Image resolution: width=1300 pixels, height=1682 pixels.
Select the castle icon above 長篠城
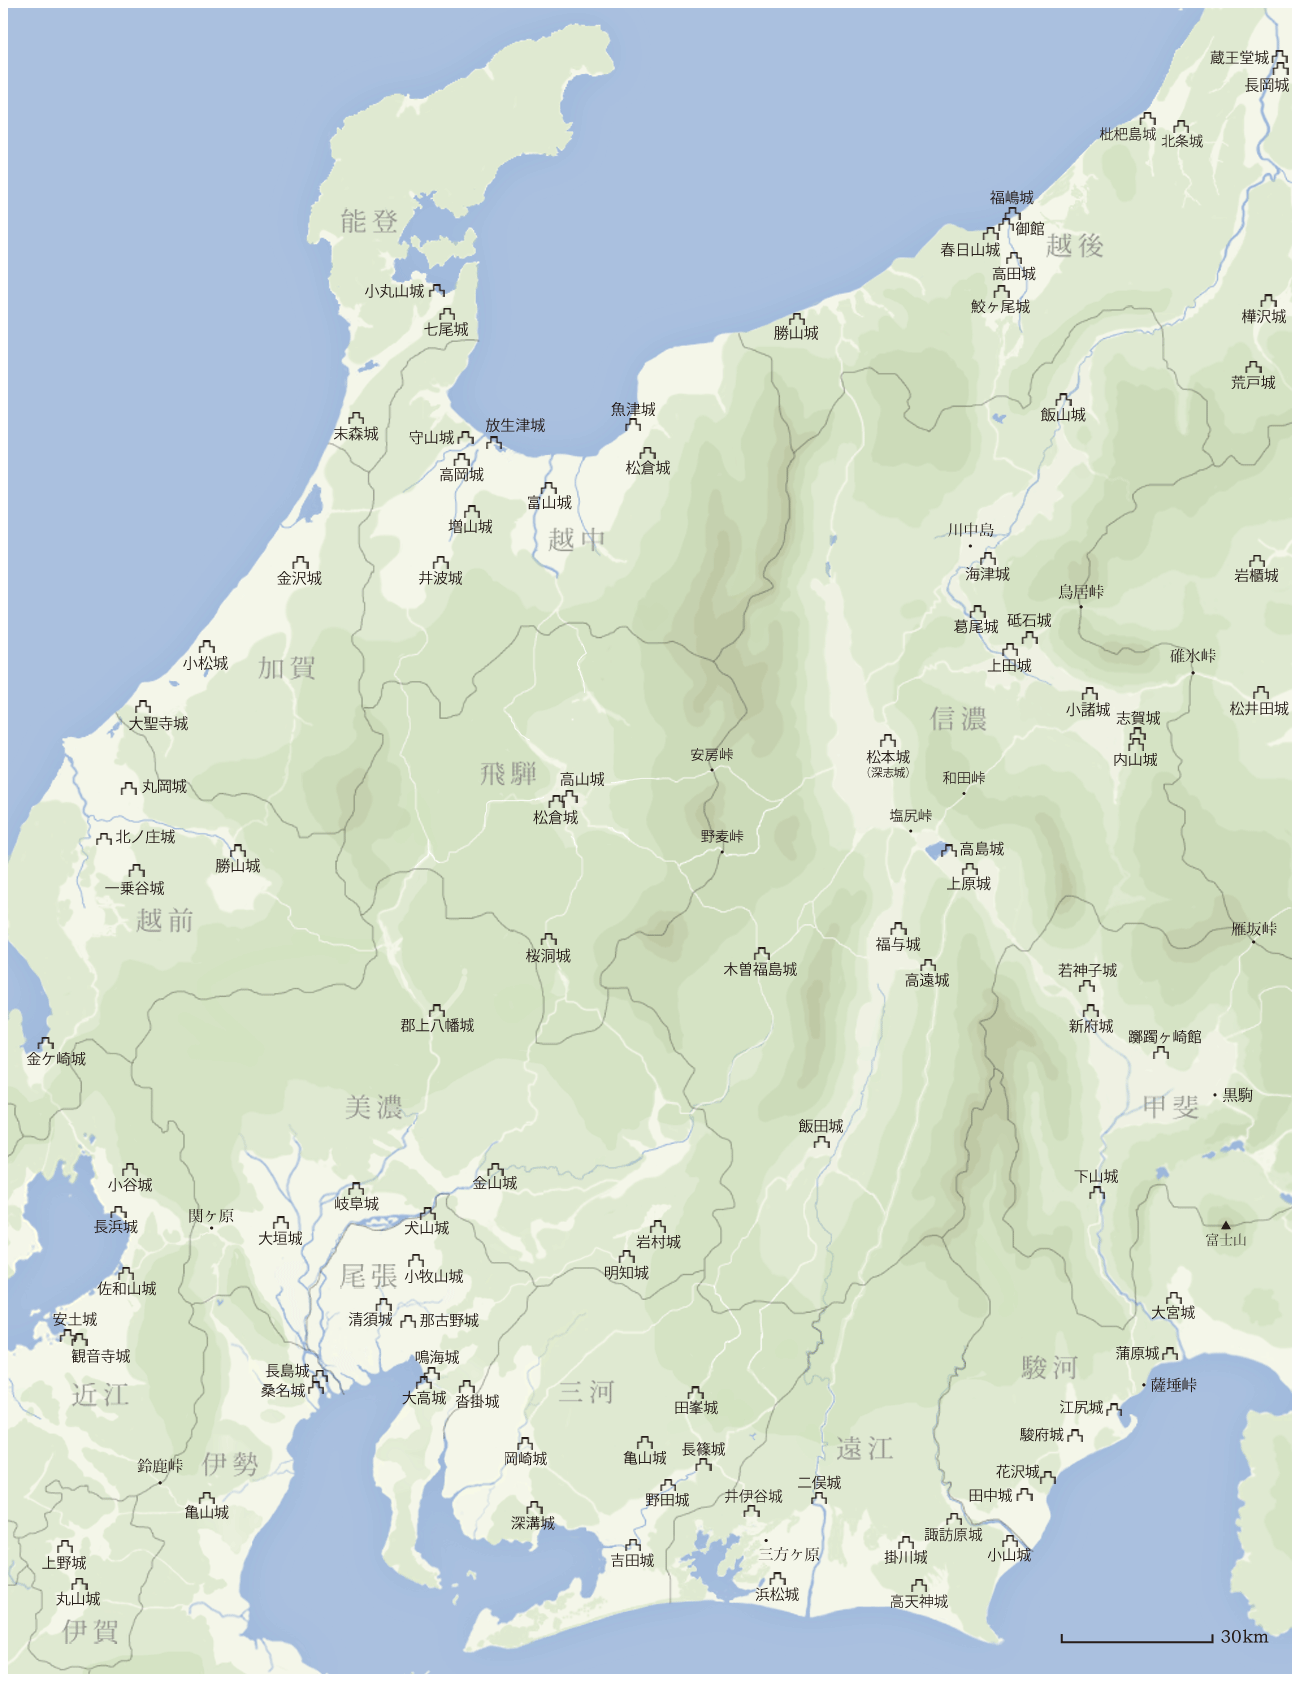704,1464
